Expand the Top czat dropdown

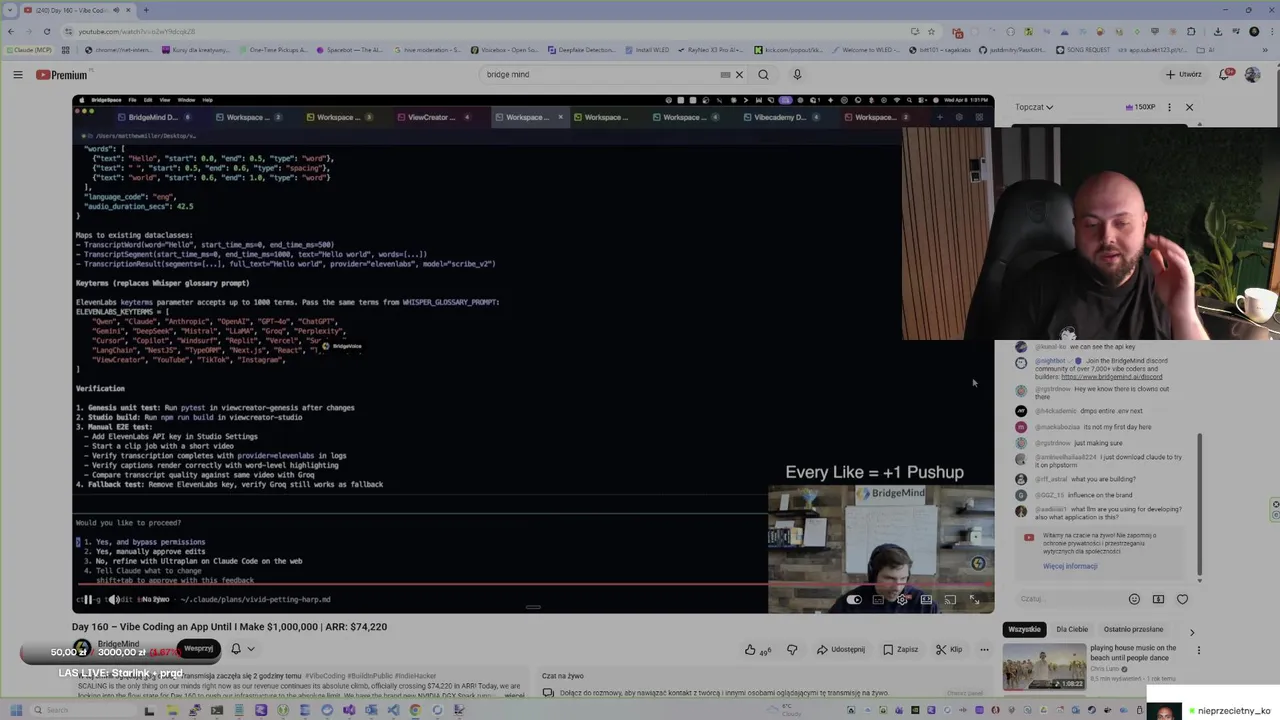(1034, 107)
